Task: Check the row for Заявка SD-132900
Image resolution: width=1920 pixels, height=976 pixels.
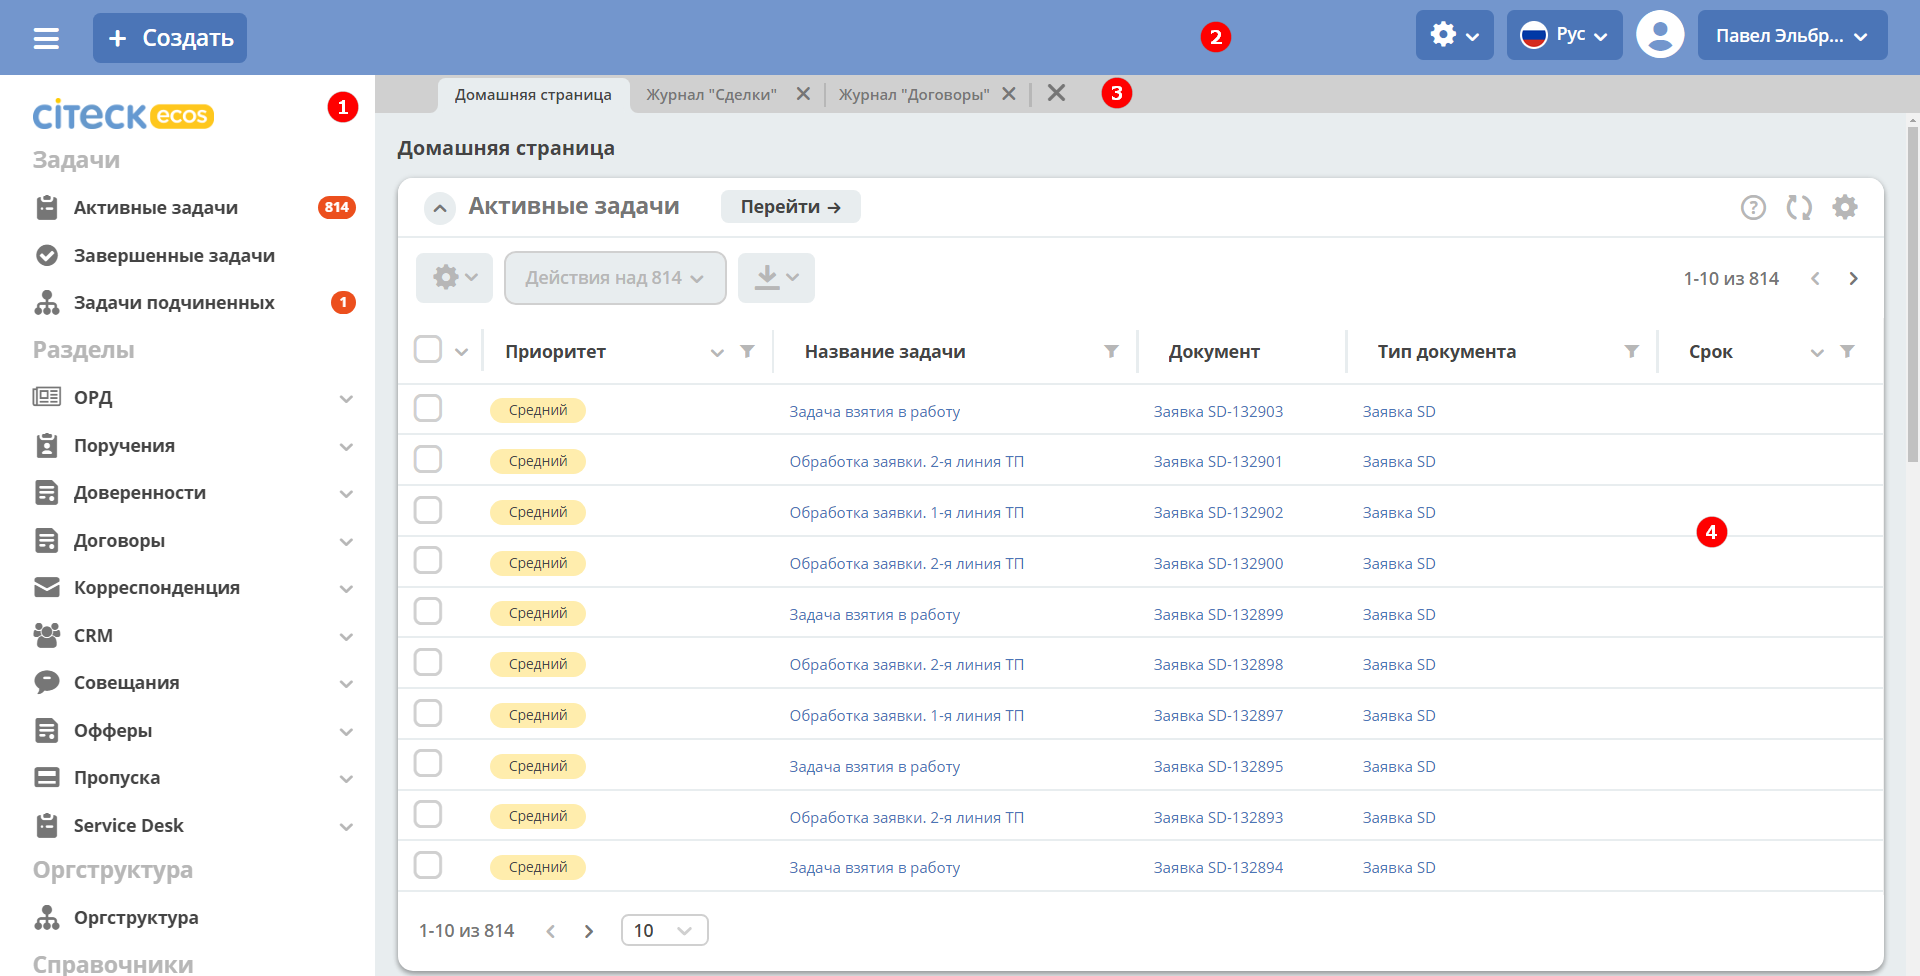Action: (428, 560)
